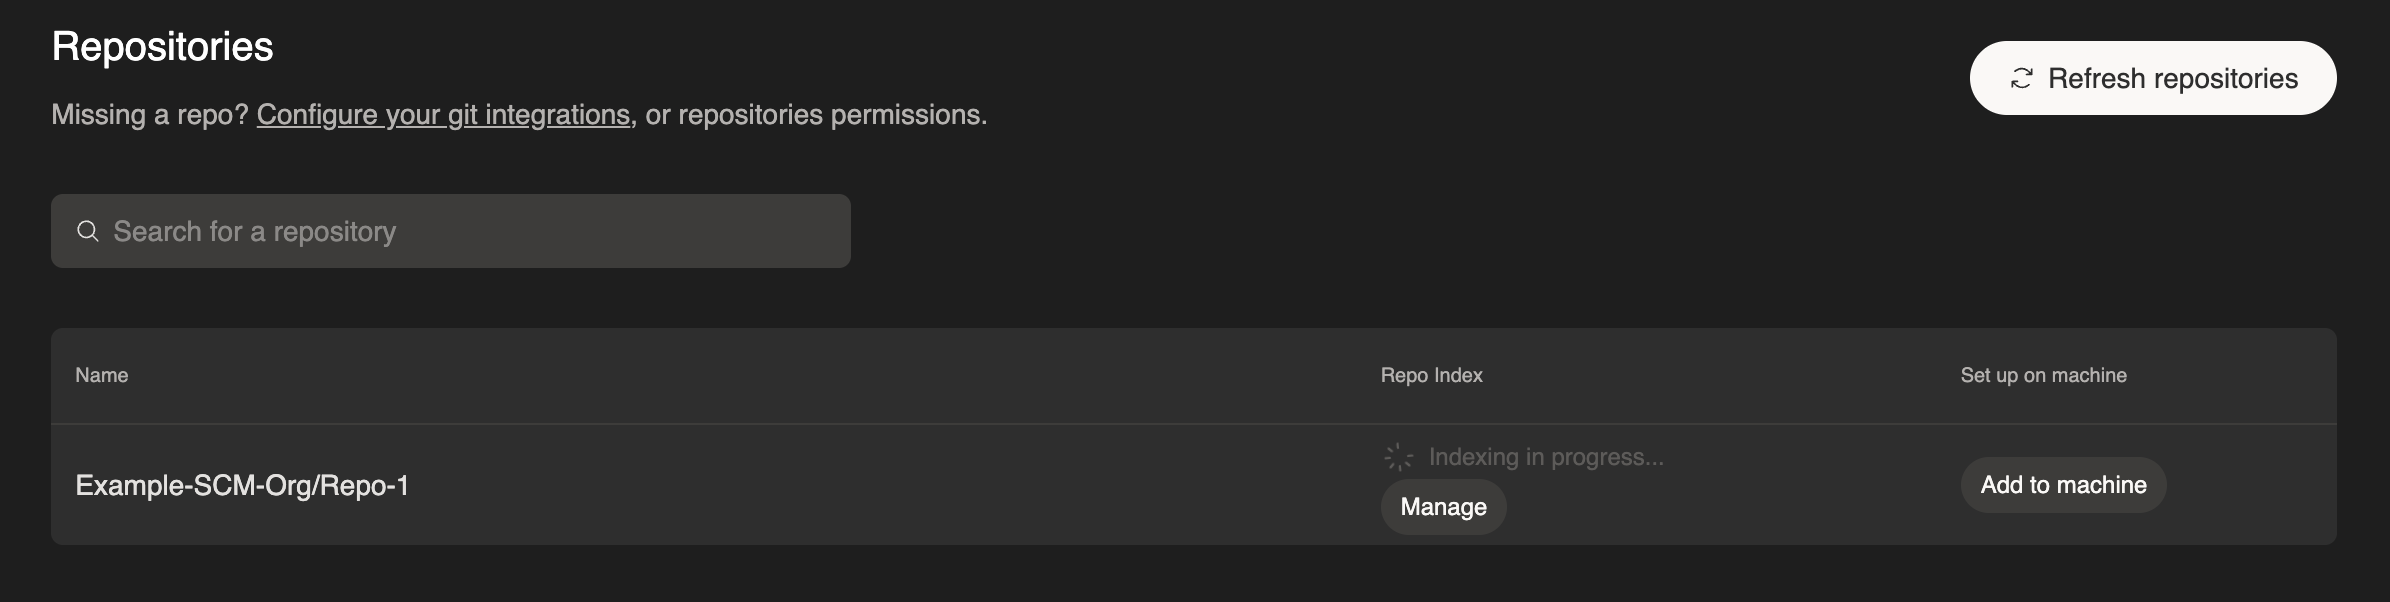Click the indexing progress indicator for Repo-1
Image resolution: width=2390 pixels, height=602 pixels.
1397,456
